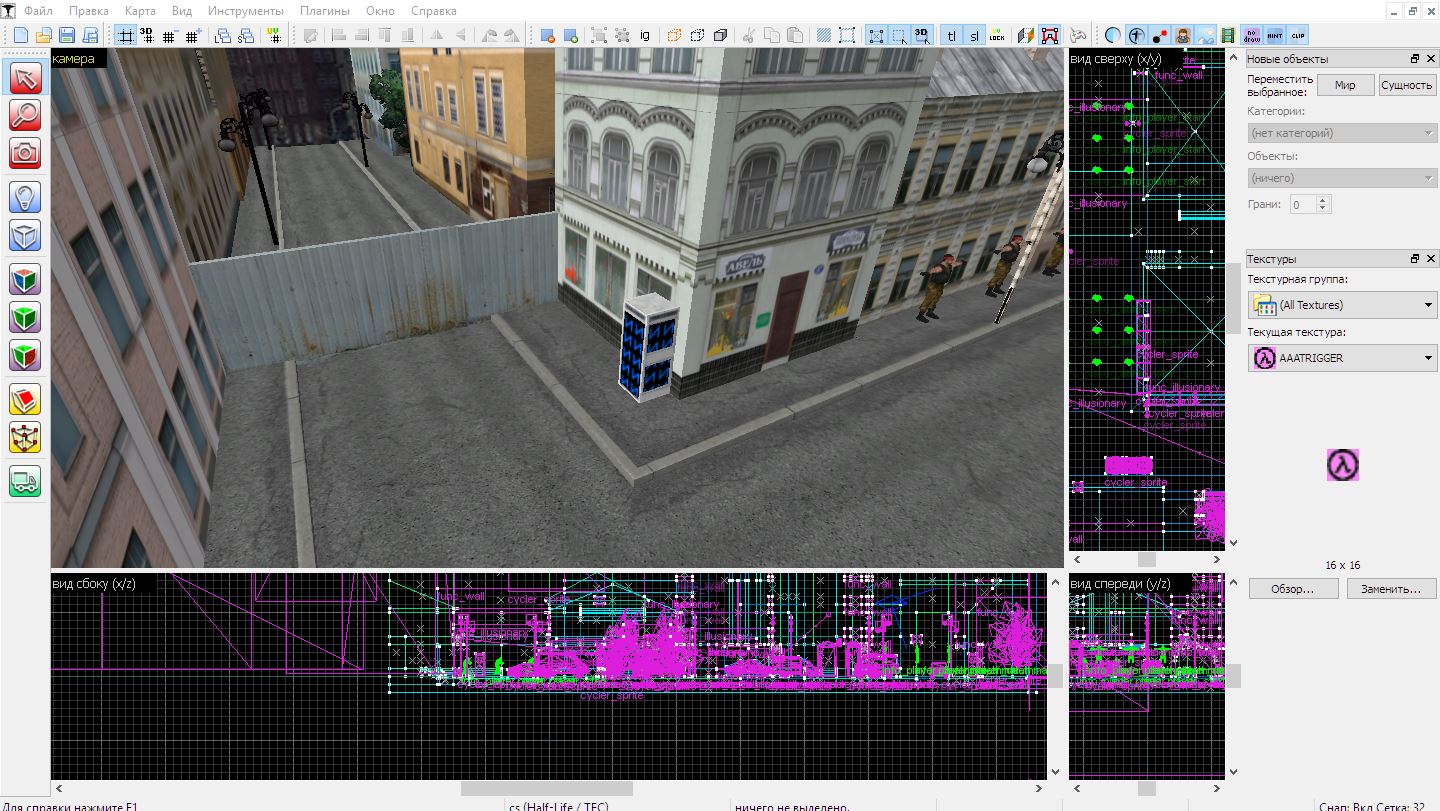Open the Плагины menu
Screen dimensions: 1440x811
[325, 11]
